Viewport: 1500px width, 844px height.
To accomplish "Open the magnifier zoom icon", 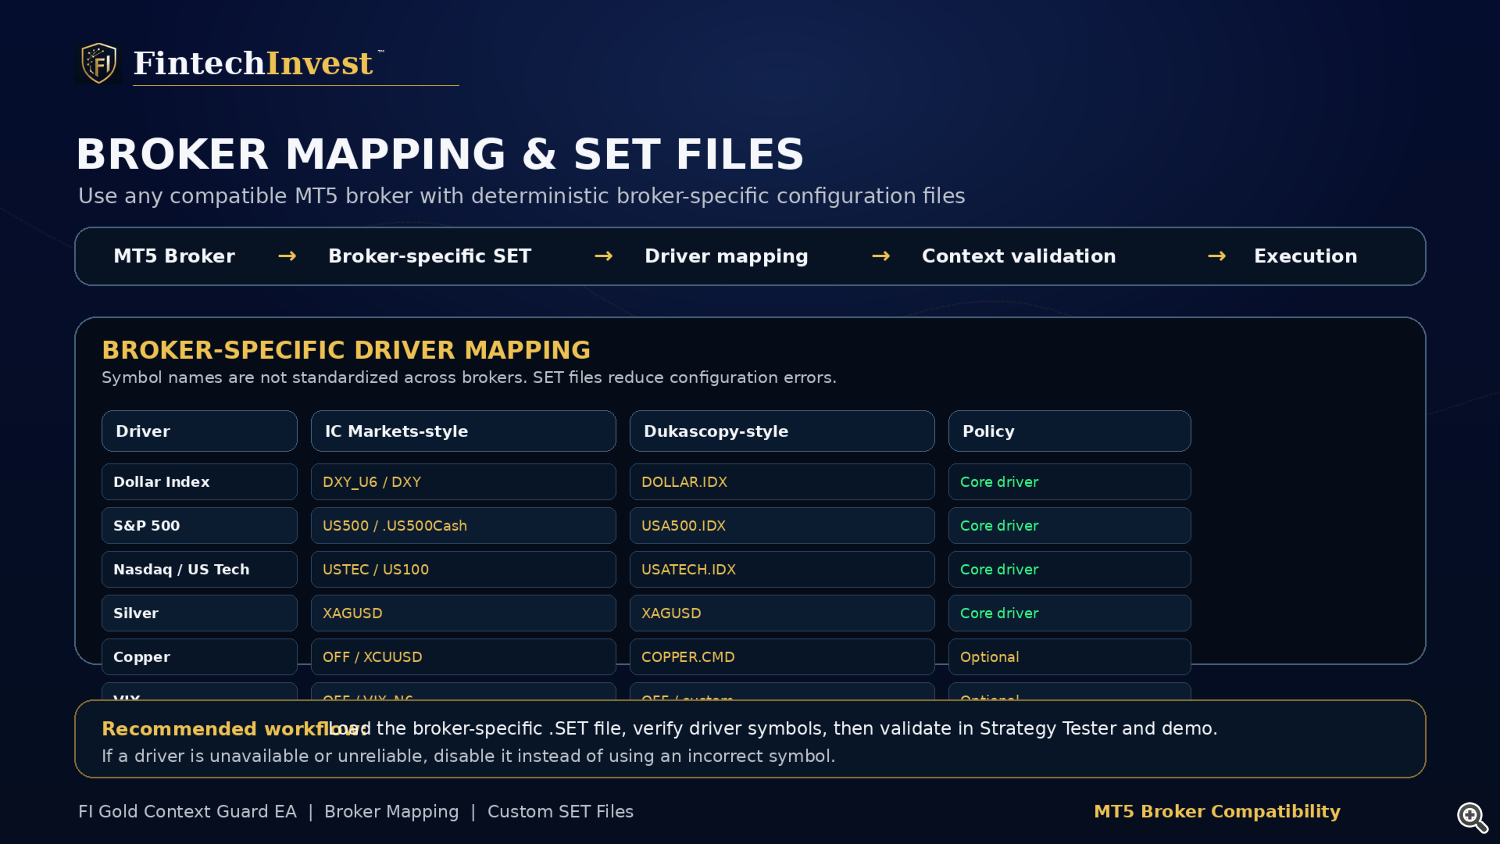I will pos(1472,817).
